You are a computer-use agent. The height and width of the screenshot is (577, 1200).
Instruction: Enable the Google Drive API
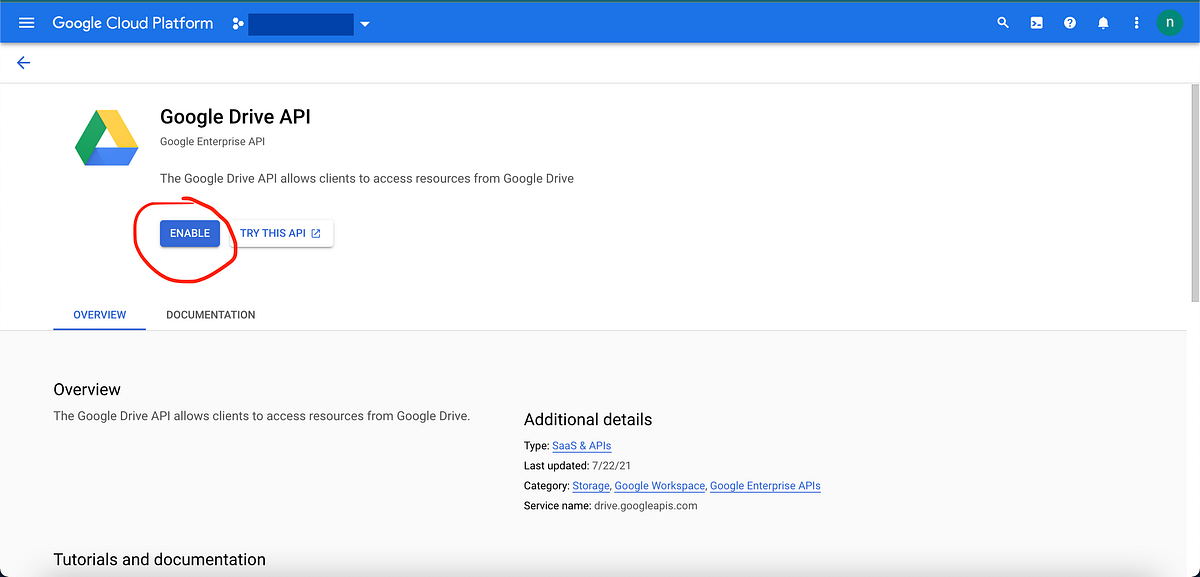pyautogui.click(x=190, y=232)
